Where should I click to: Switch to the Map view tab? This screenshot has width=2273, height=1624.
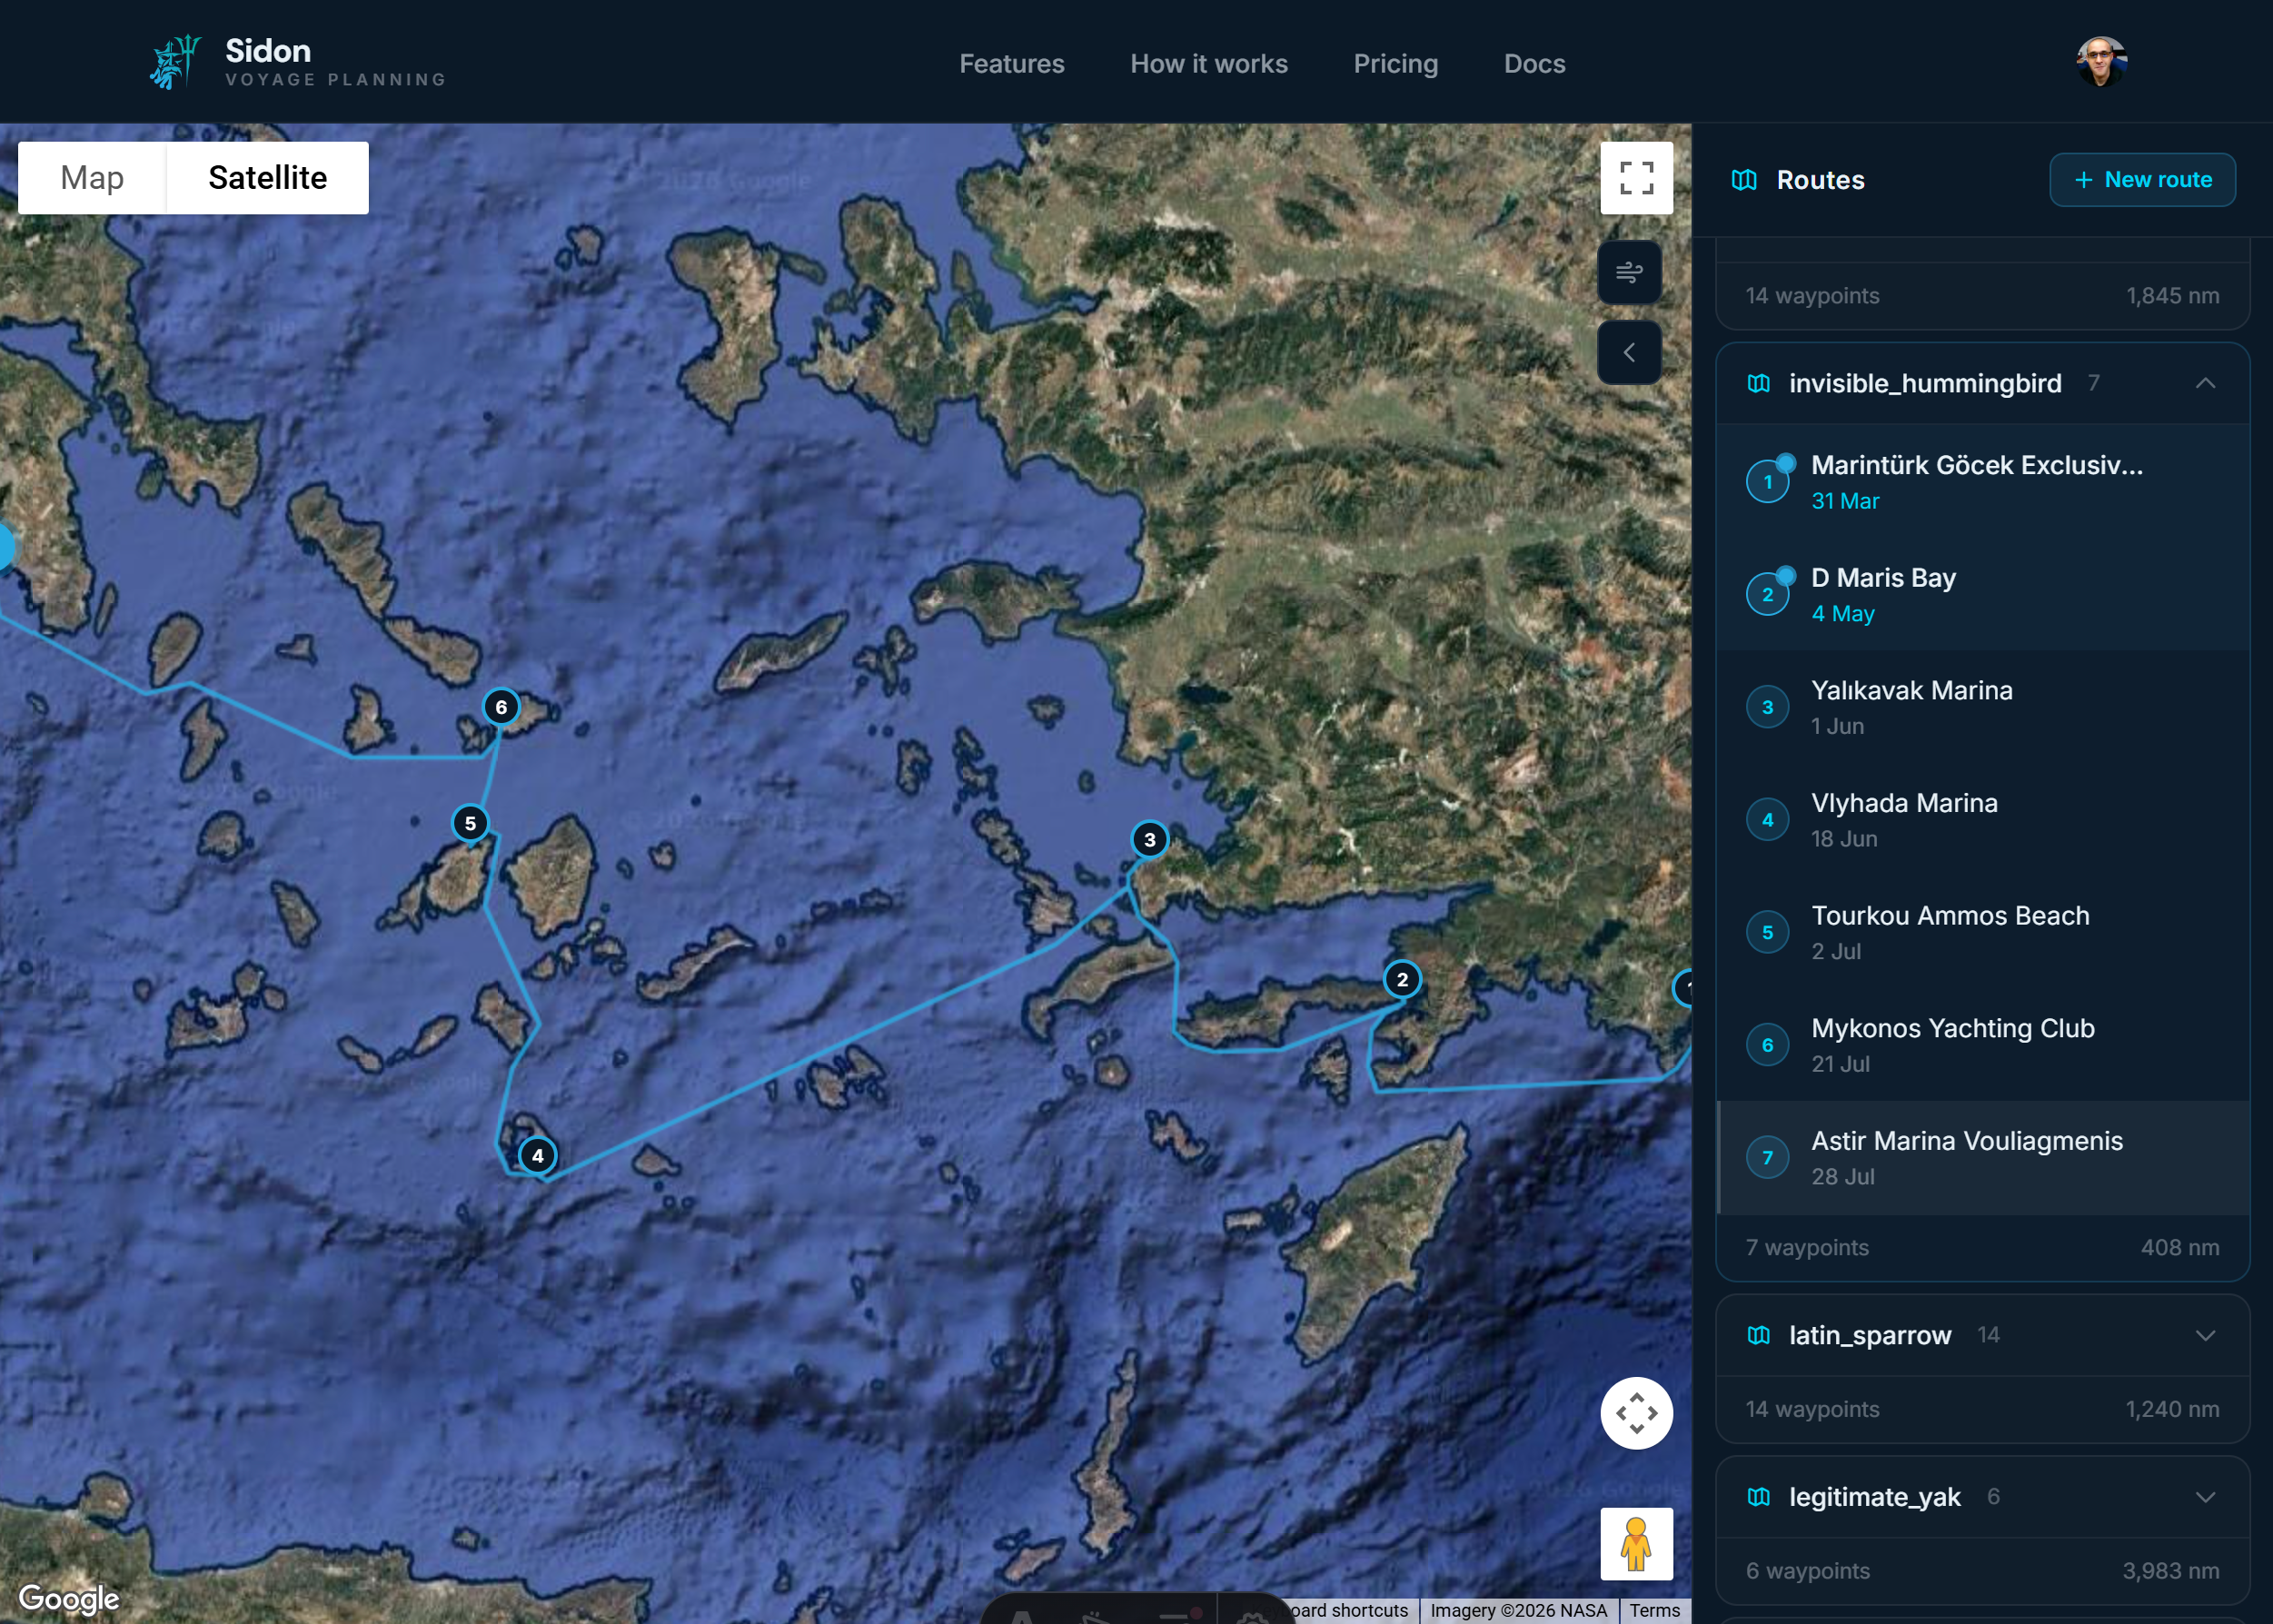pos(91,178)
